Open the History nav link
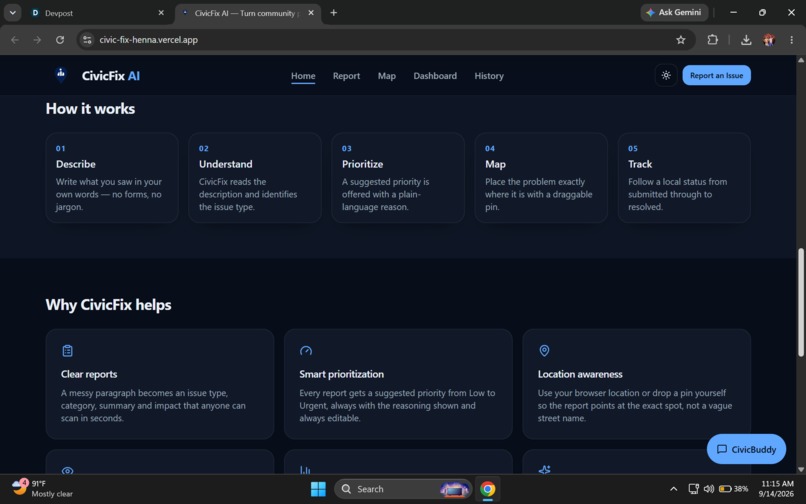The height and width of the screenshot is (504, 806). click(489, 76)
